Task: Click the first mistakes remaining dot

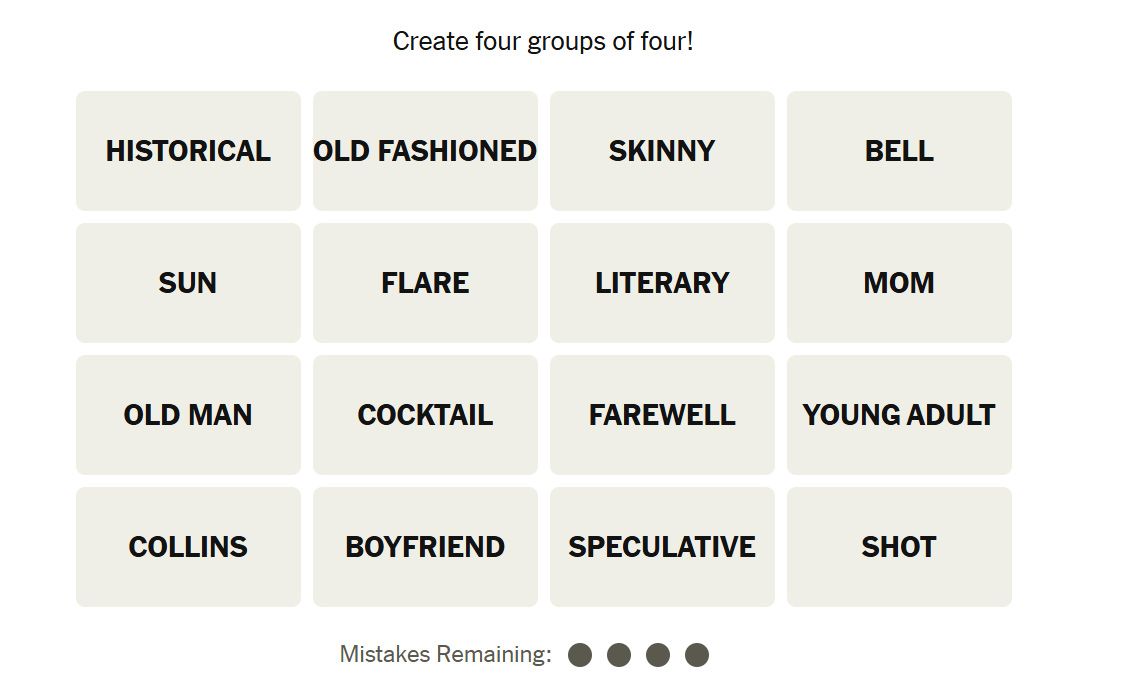Action: 580,655
